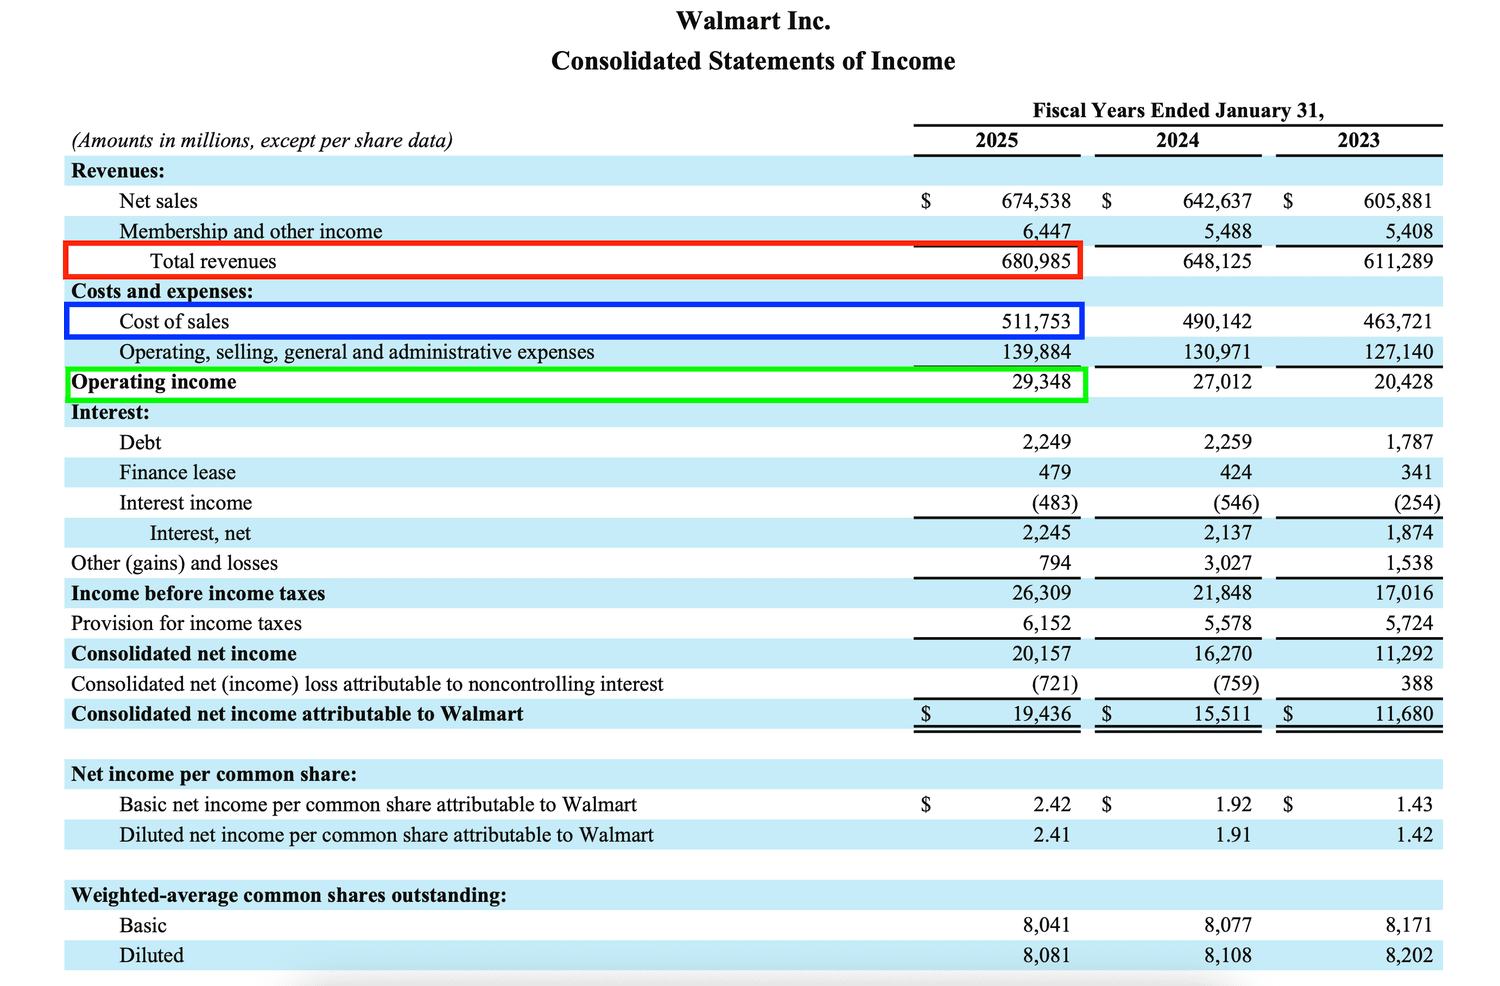The height and width of the screenshot is (986, 1500).
Task: Click the 'Interest:' section label
Action: point(110,412)
